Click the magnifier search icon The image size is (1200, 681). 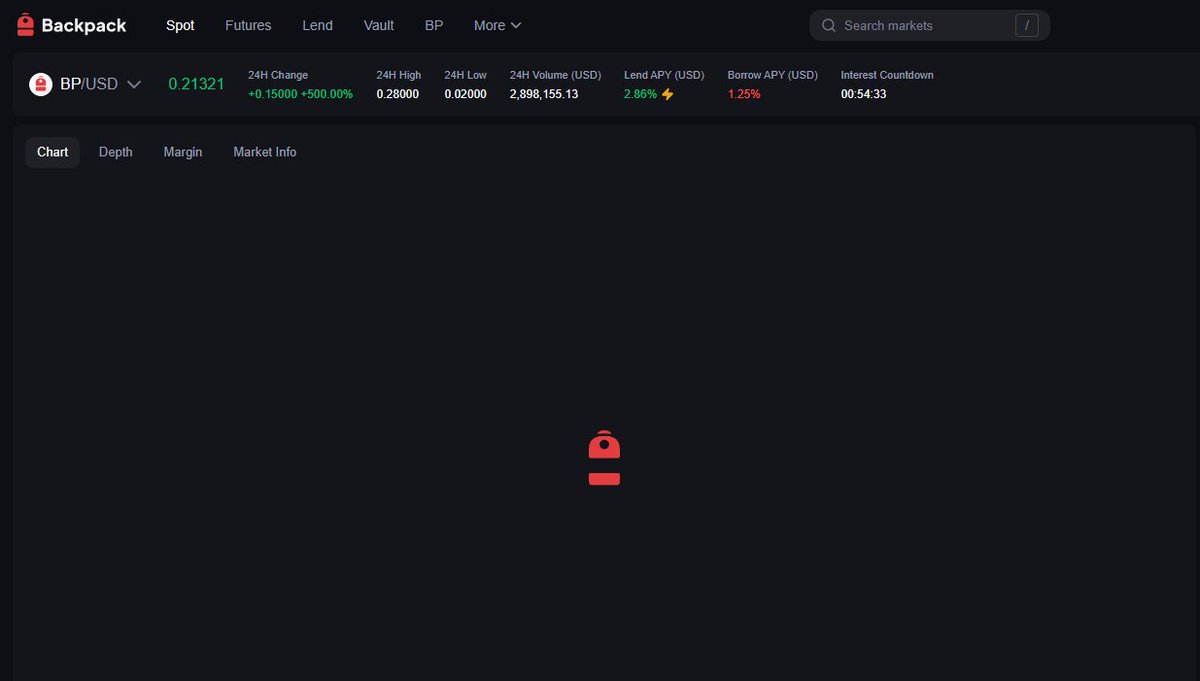(828, 25)
